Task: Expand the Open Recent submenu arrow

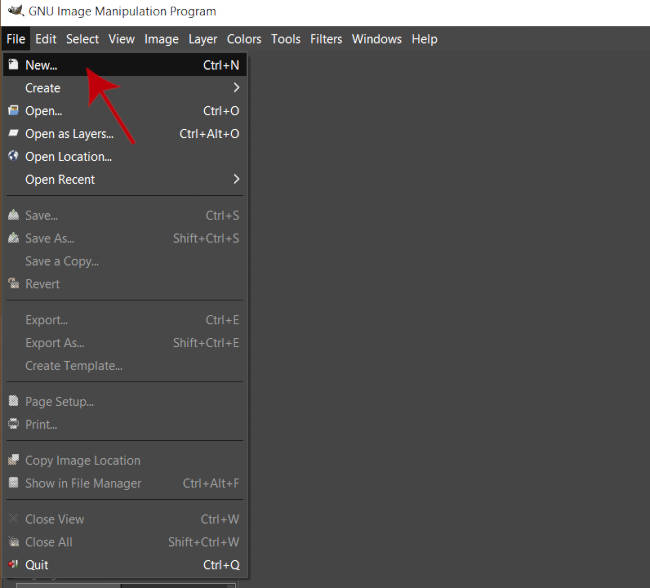Action: (236, 179)
